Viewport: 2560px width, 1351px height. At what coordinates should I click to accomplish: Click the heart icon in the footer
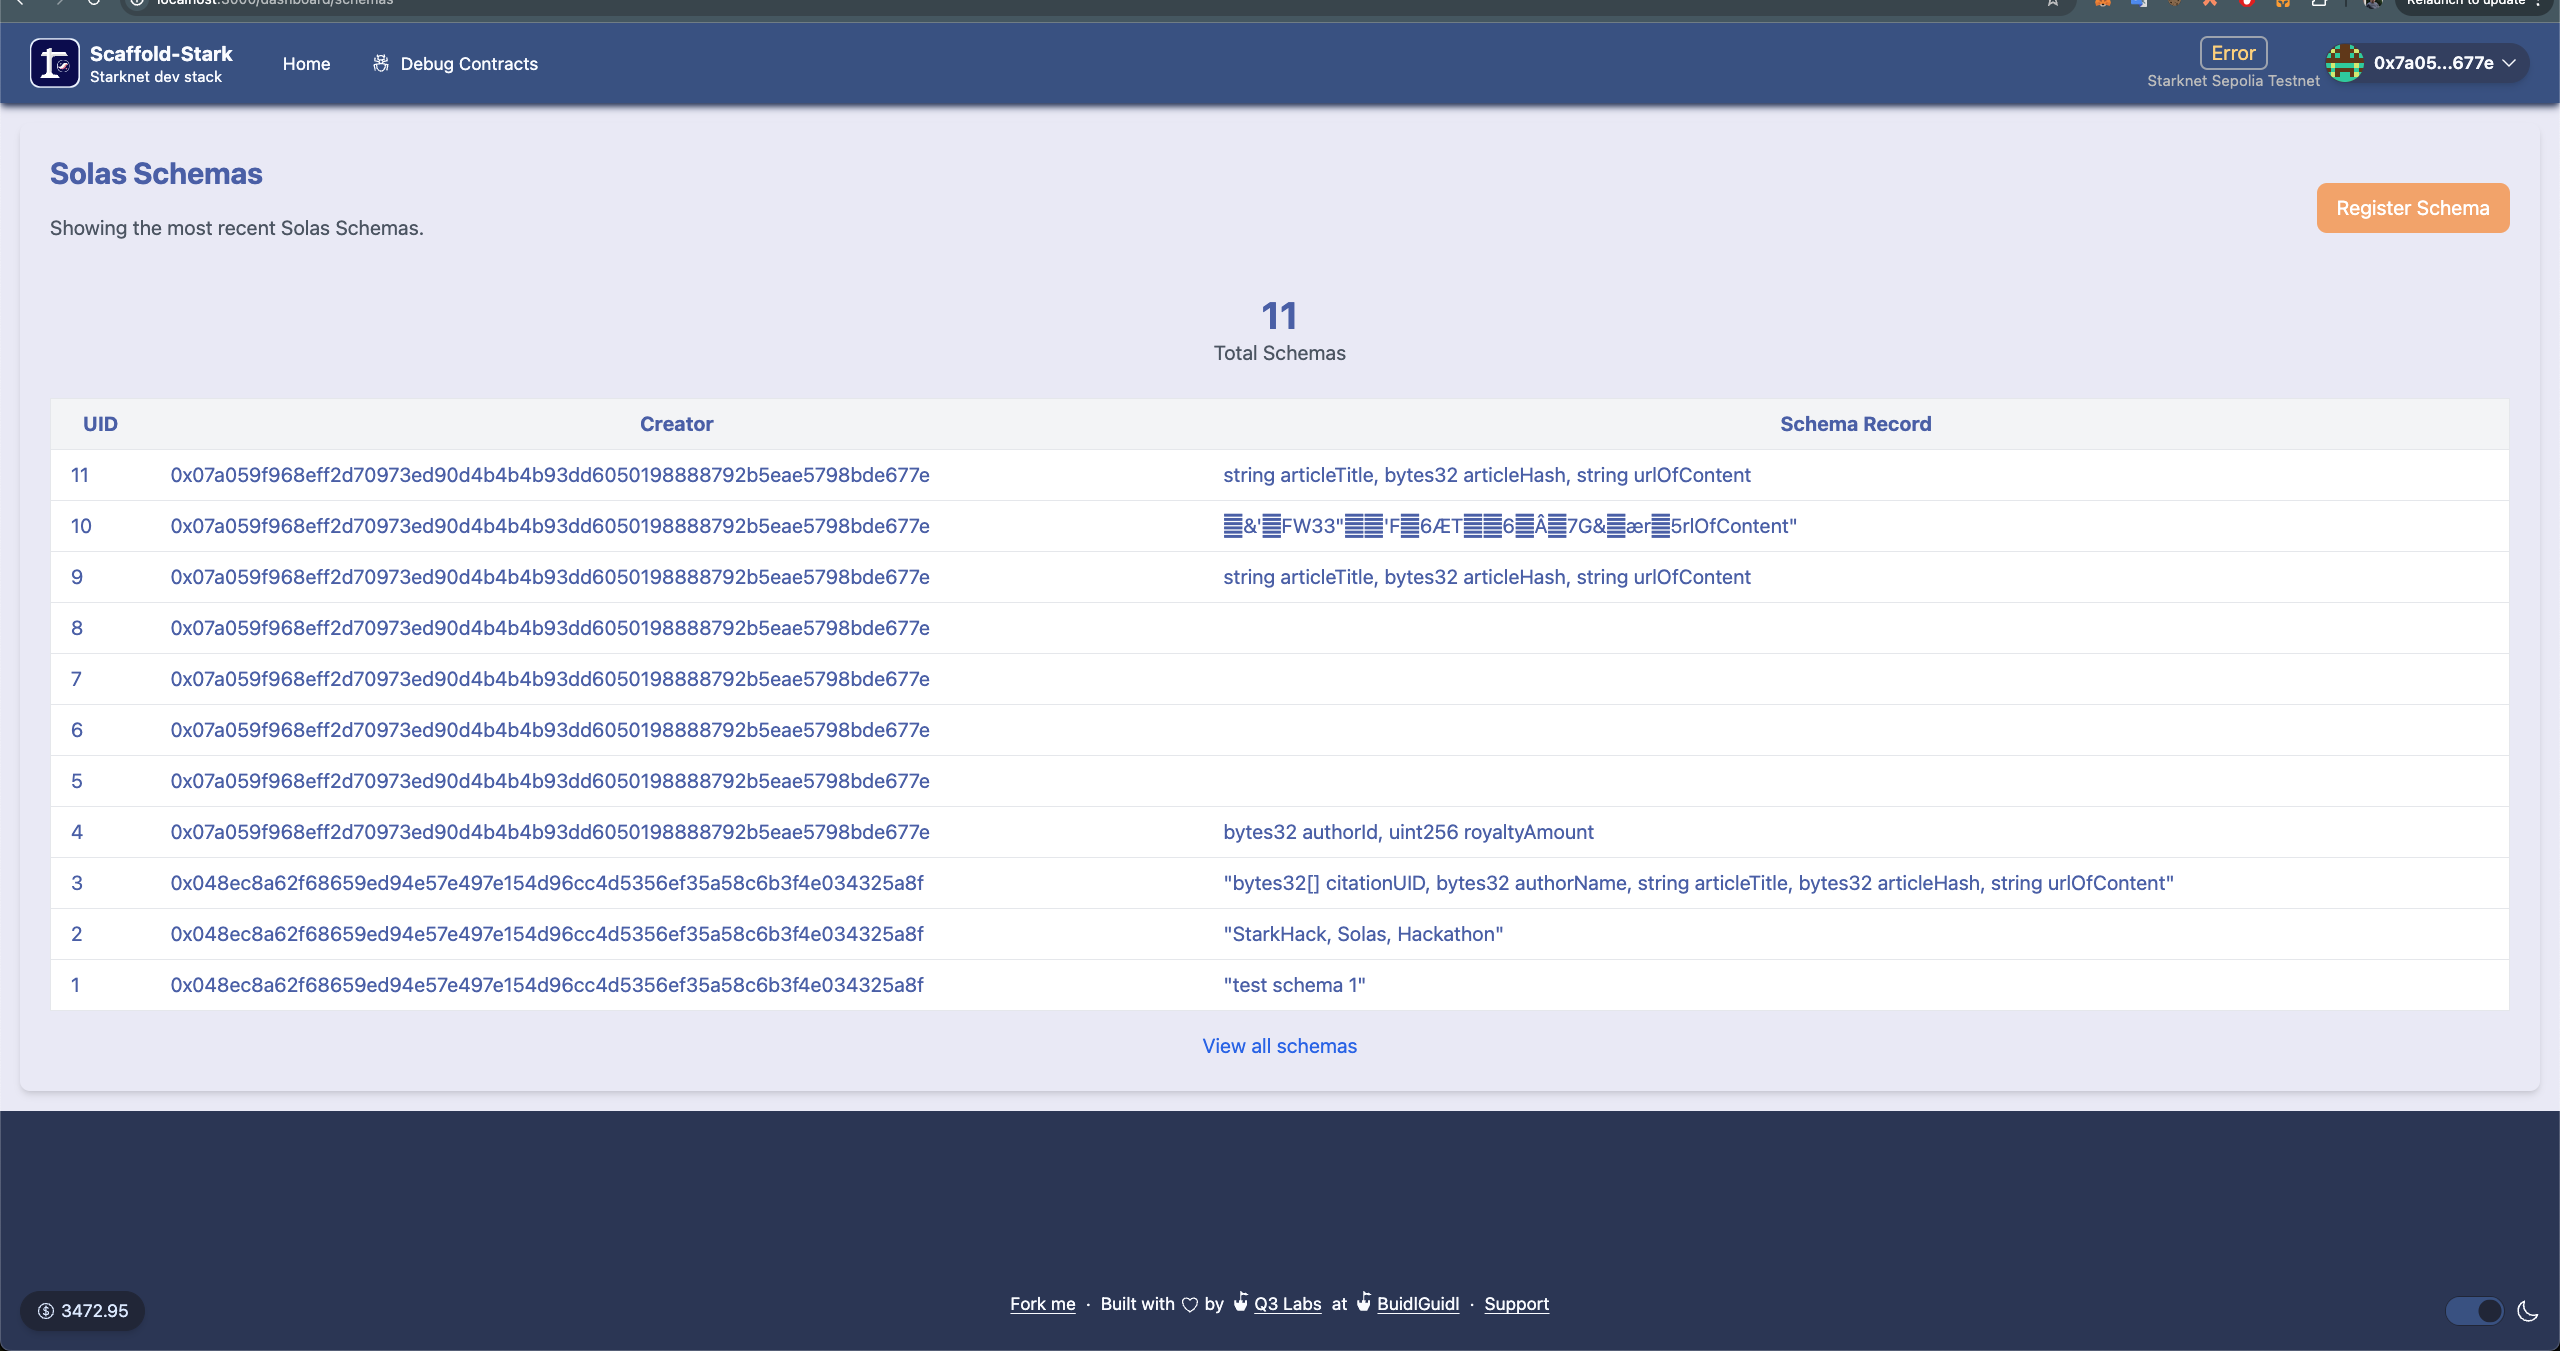tap(1189, 1304)
